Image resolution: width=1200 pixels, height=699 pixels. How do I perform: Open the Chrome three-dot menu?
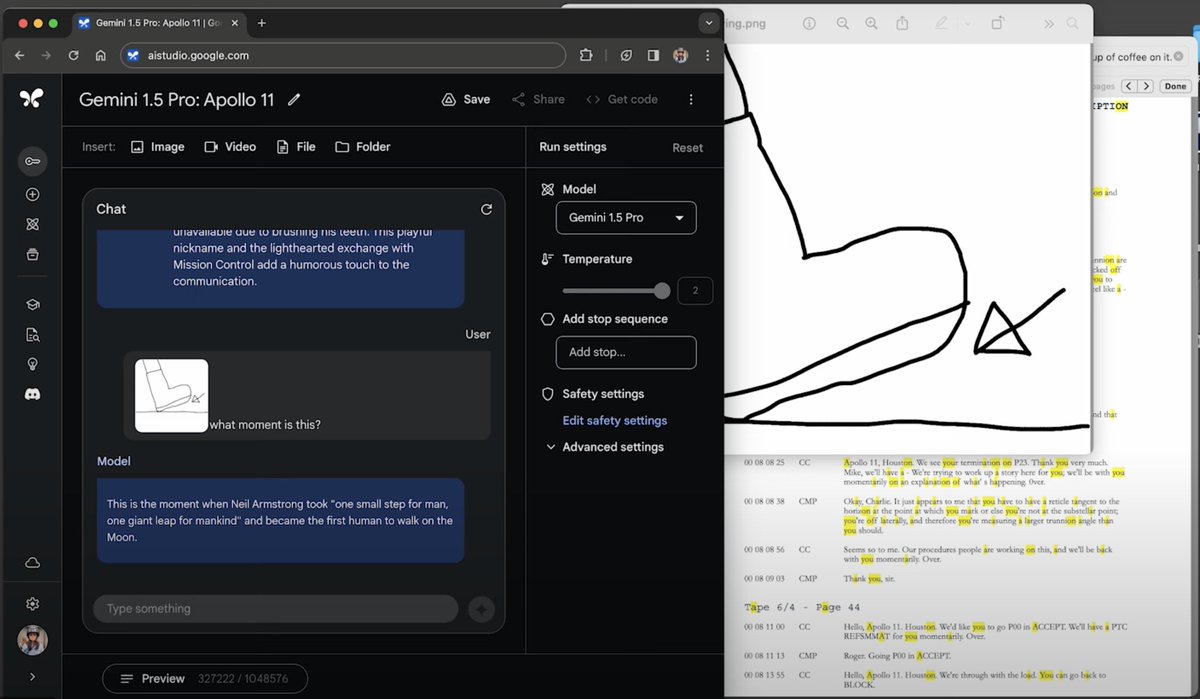point(707,56)
